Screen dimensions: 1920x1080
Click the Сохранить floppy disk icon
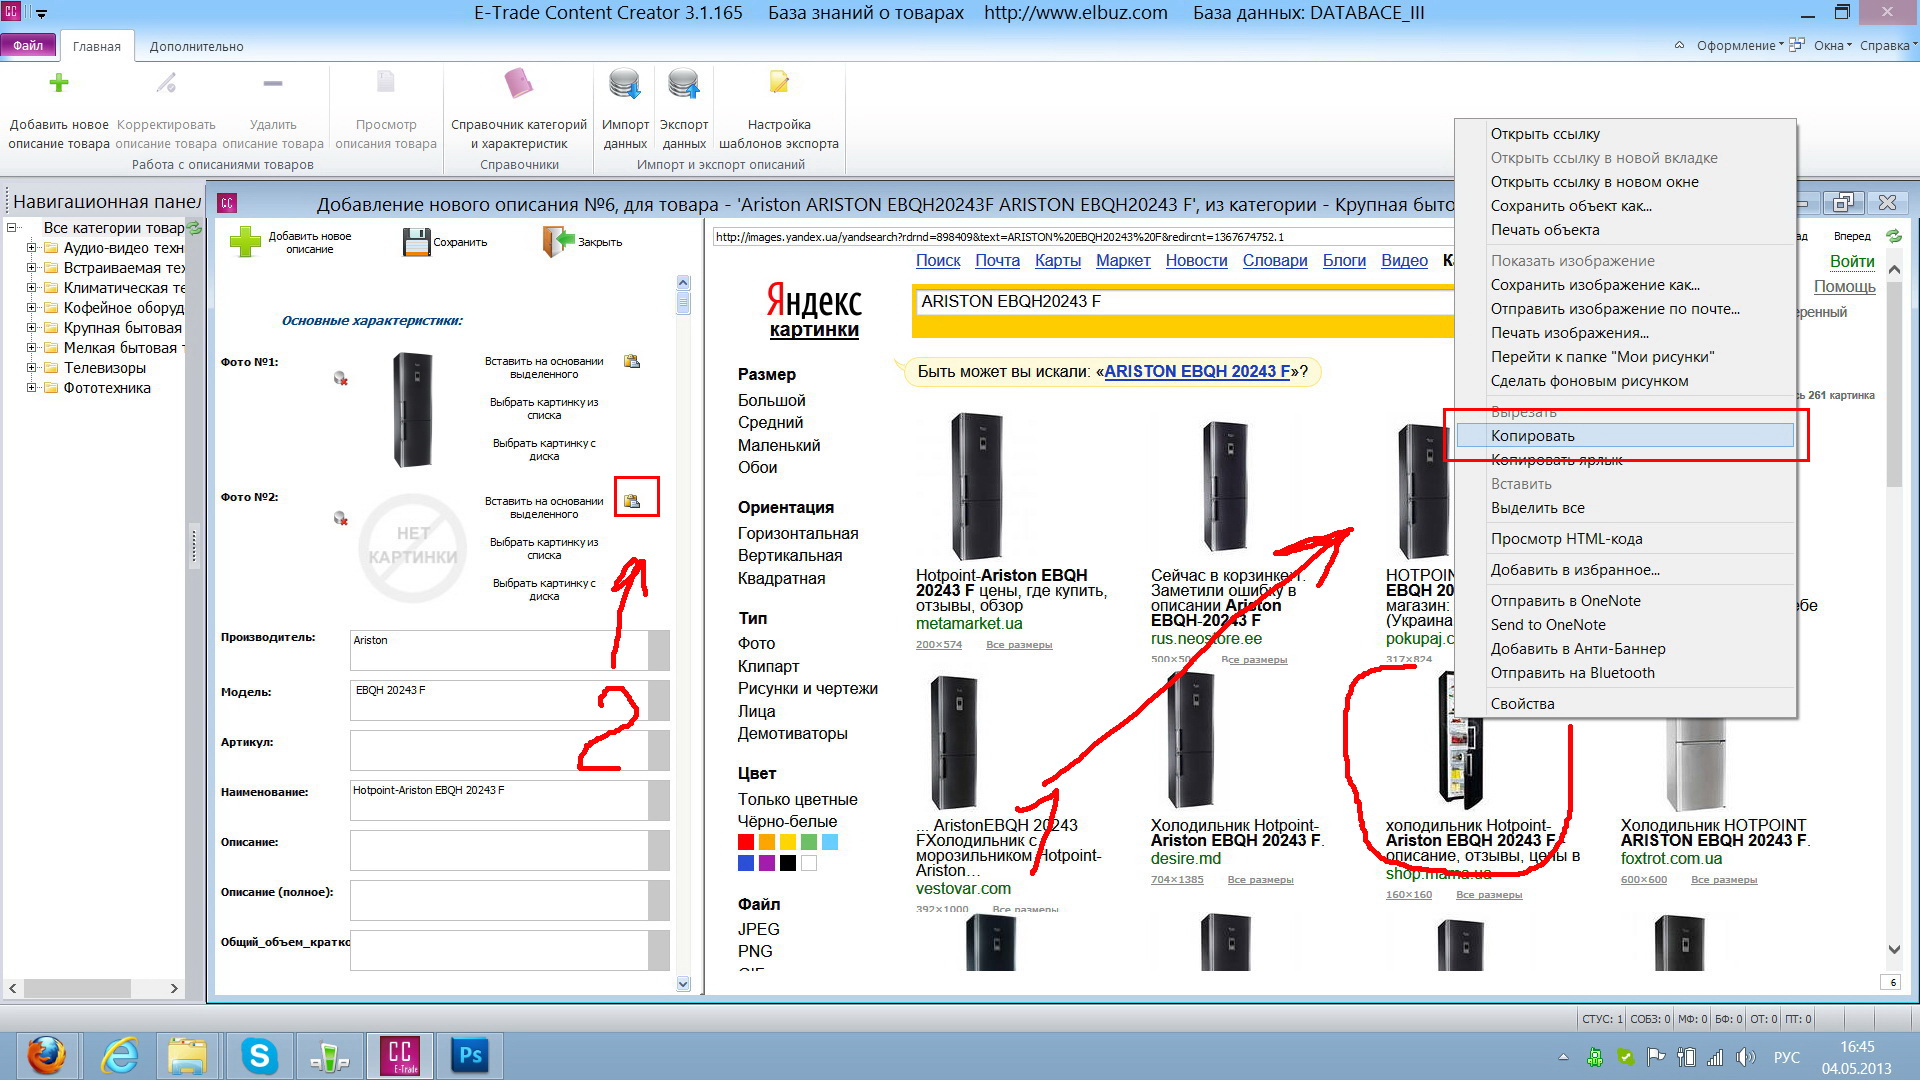click(416, 242)
